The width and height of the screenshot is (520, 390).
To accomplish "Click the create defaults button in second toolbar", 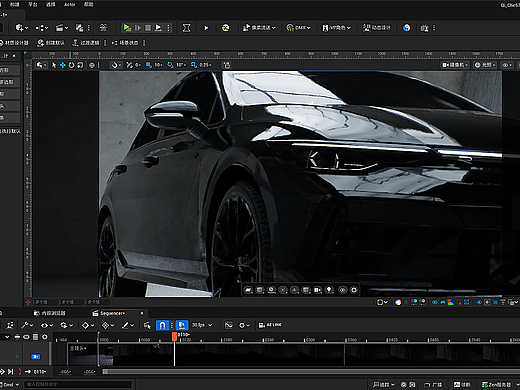I will (x=51, y=43).
